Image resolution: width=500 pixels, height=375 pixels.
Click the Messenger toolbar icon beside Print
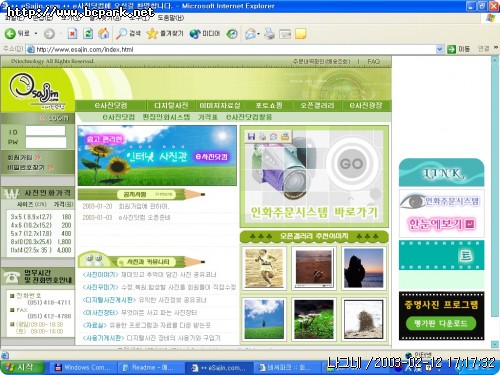tap(285, 34)
